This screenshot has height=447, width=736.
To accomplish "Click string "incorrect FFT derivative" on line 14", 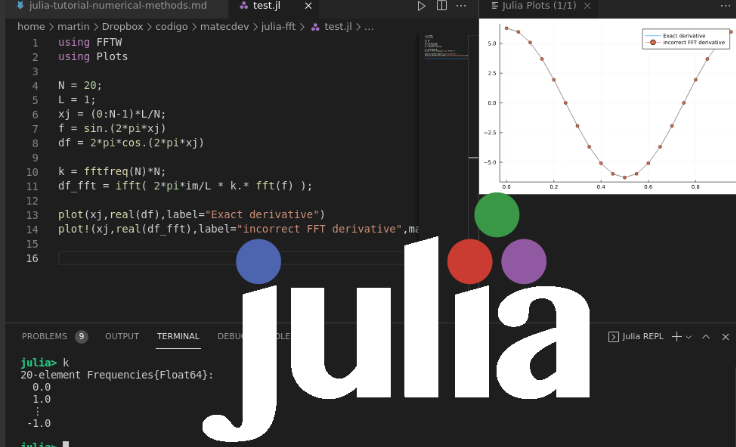I will click(x=320, y=229).
